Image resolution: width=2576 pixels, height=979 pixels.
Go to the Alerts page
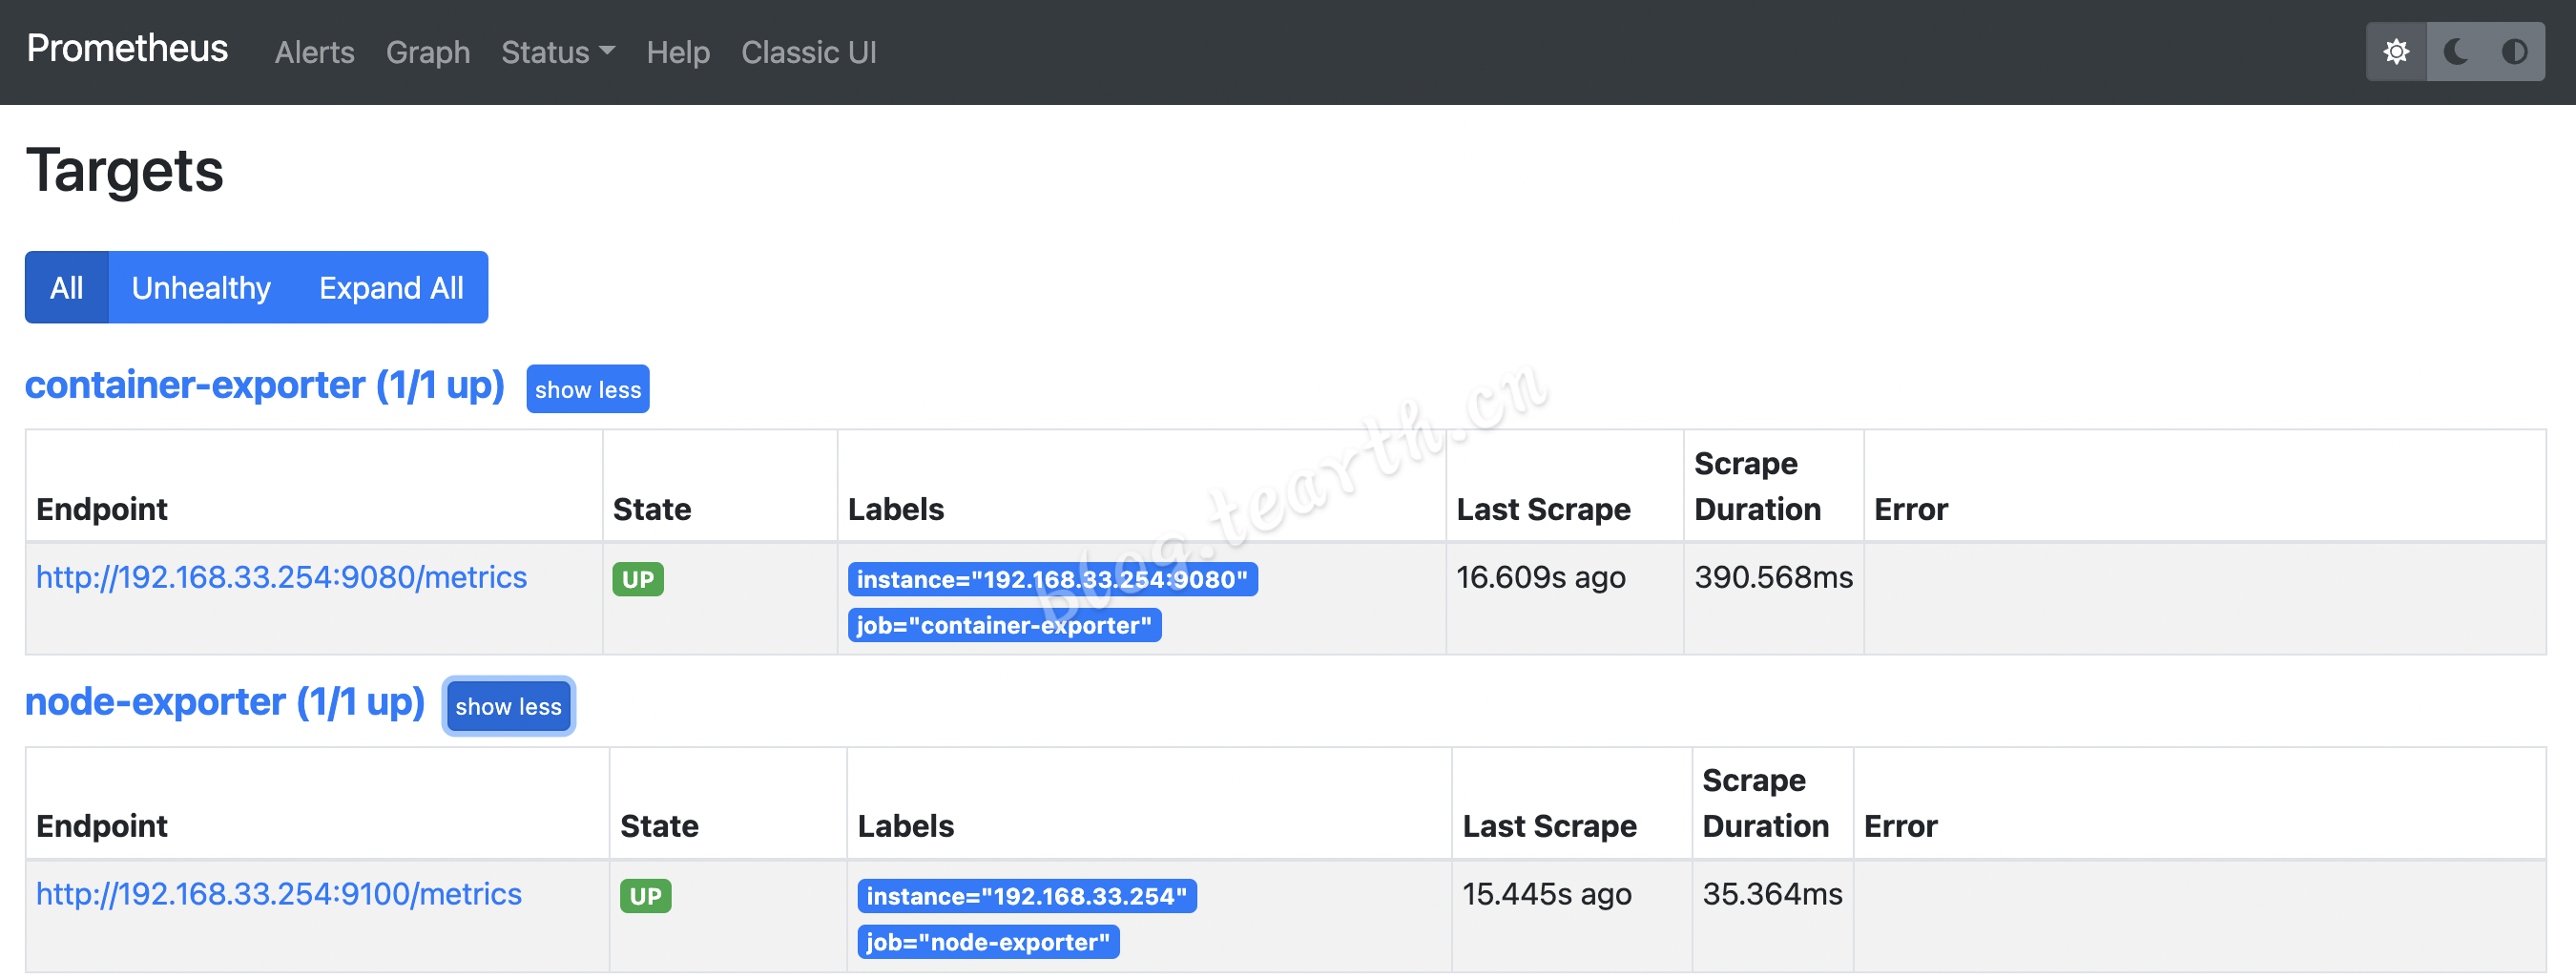tap(314, 52)
